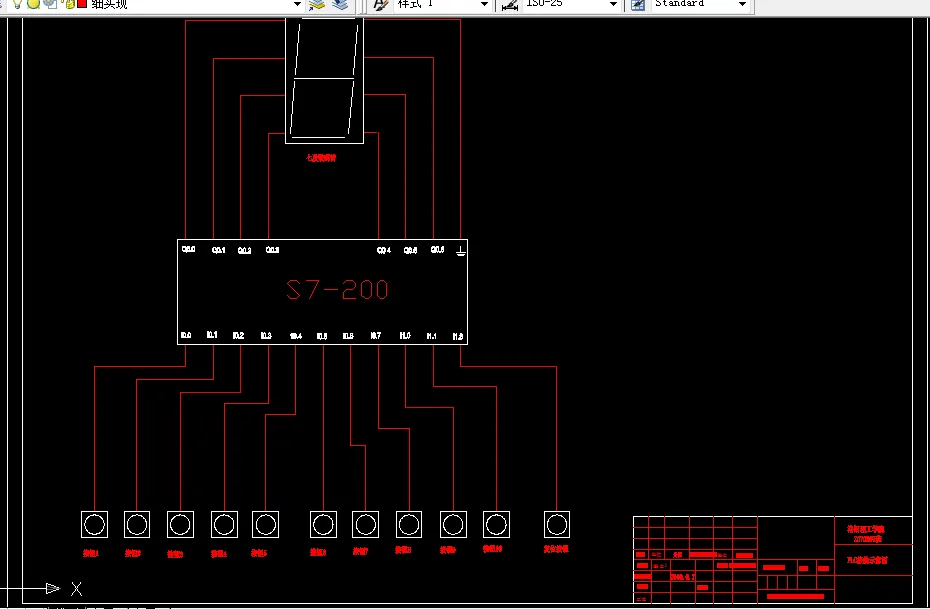Expand the Standard table style dropdown
This screenshot has width=930, height=609.
742,4
